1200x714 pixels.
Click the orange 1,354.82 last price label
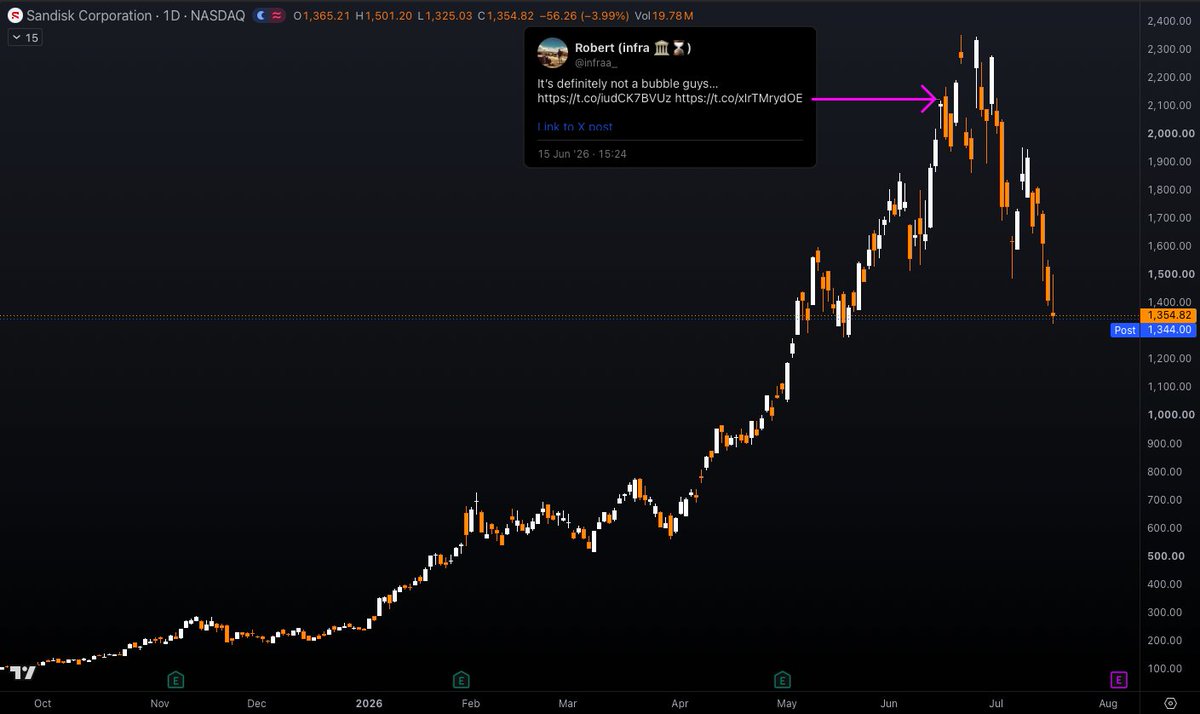(1170, 315)
